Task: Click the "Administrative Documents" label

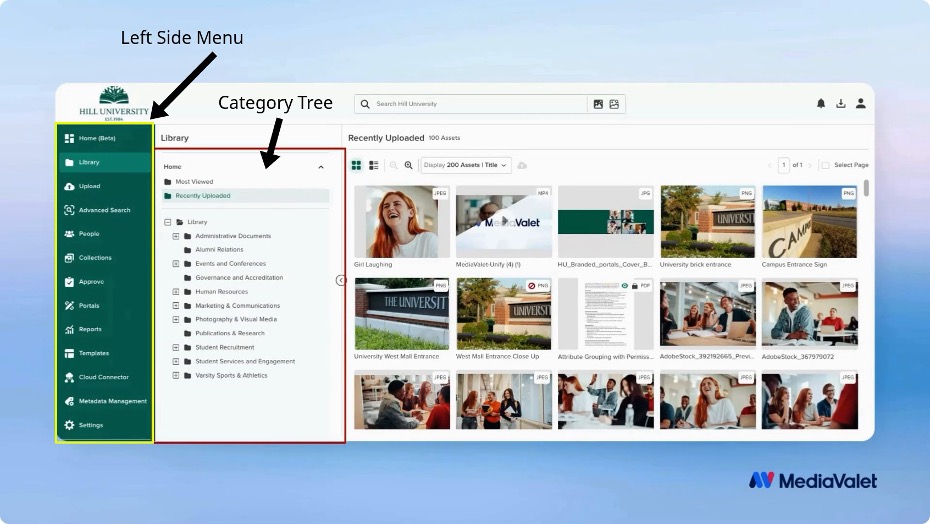Action: tap(233, 236)
